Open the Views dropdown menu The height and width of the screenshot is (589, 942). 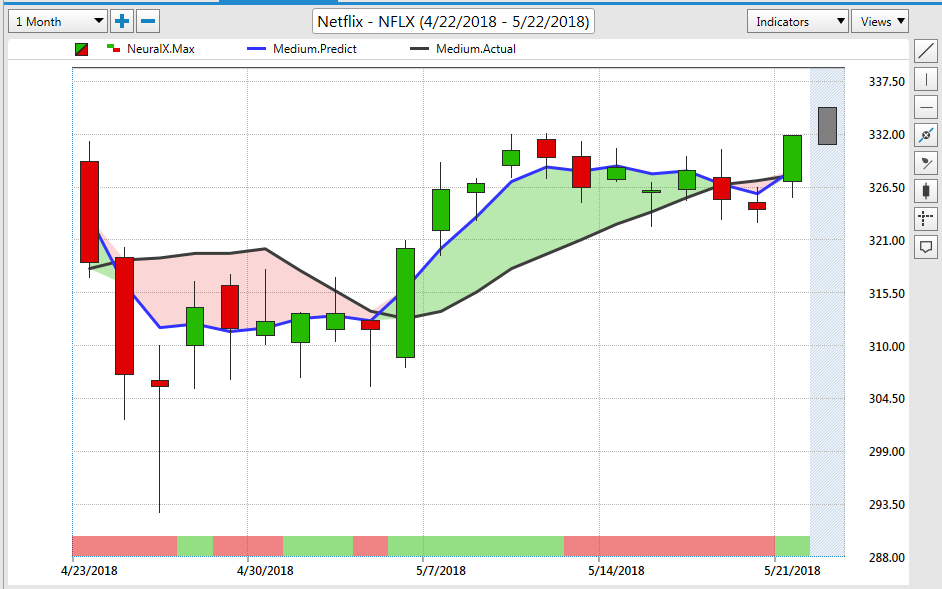[x=879, y=21]
